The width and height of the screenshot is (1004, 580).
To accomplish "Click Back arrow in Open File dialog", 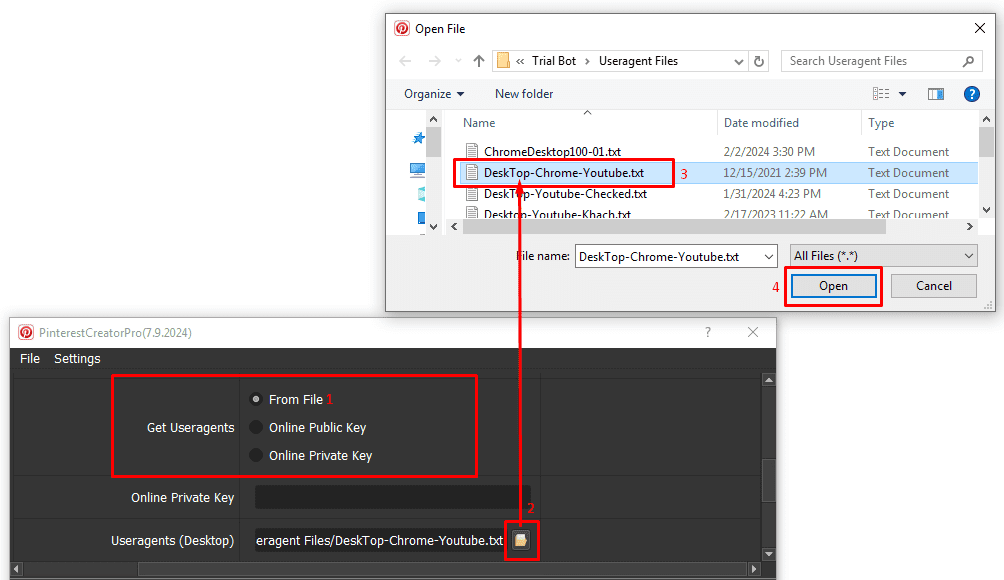I will click(x=405, y=61).
